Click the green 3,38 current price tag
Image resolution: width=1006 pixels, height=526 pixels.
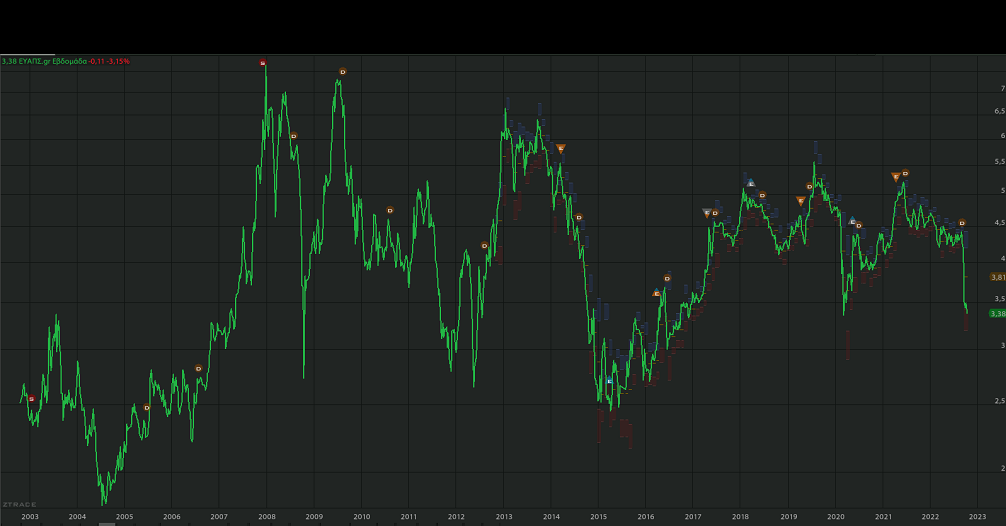click(998, 314)
